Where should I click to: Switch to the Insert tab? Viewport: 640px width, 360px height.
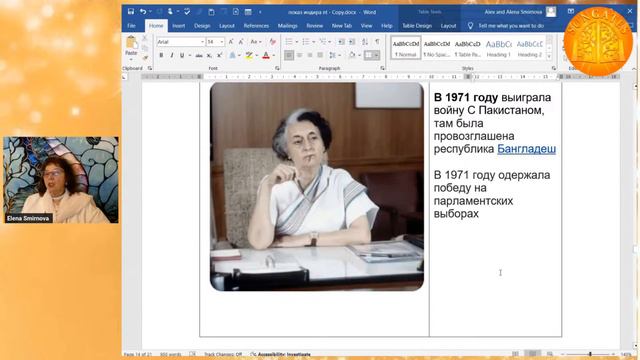click(178, 26)
